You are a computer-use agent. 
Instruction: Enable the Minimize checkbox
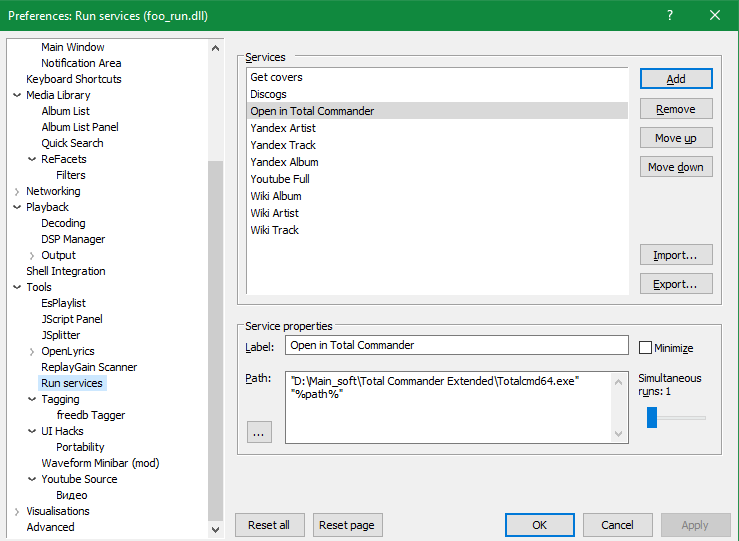646,347
